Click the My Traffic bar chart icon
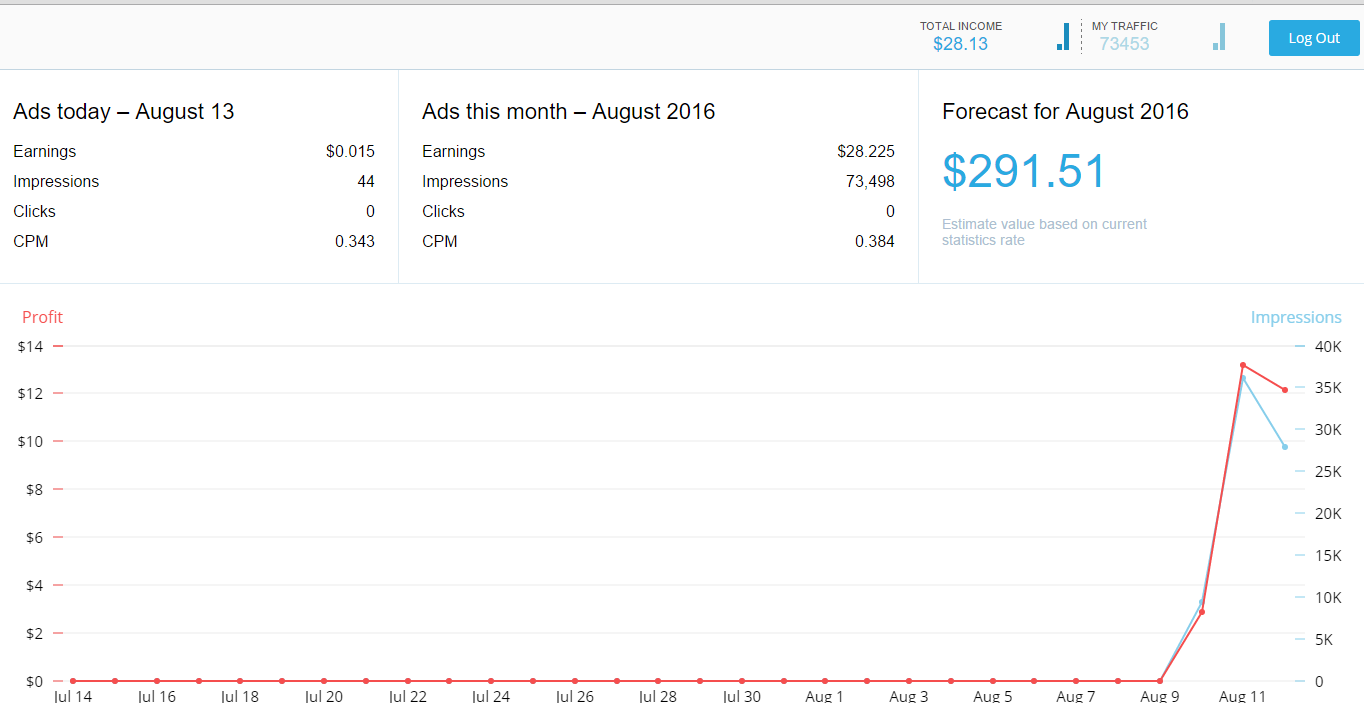This screenshot has height=703, width=1364. pyautogui.click(x=1219, y=37)
